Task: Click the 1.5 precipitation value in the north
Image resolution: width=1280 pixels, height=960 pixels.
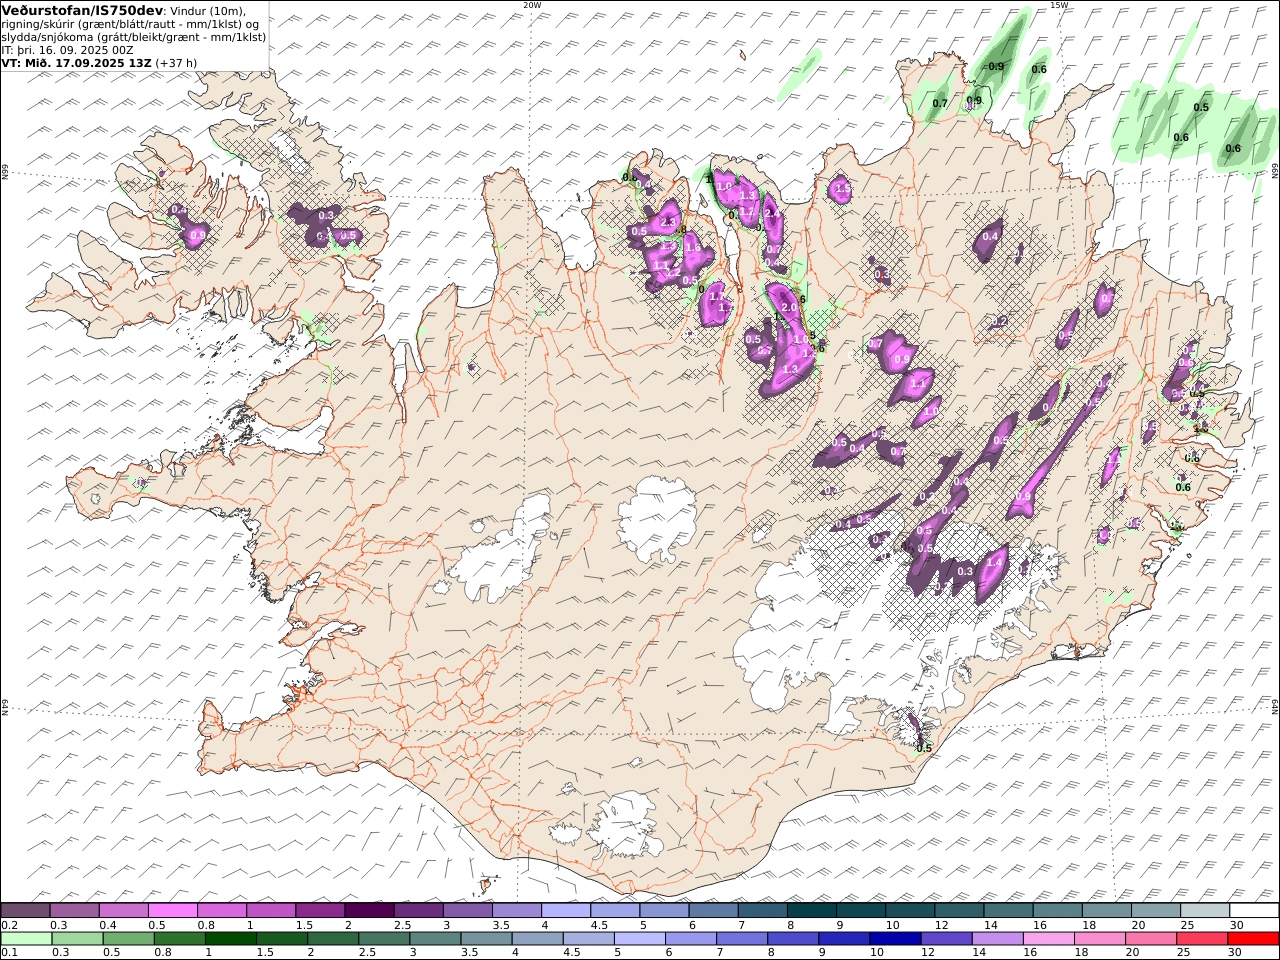Action: (842, 188)
